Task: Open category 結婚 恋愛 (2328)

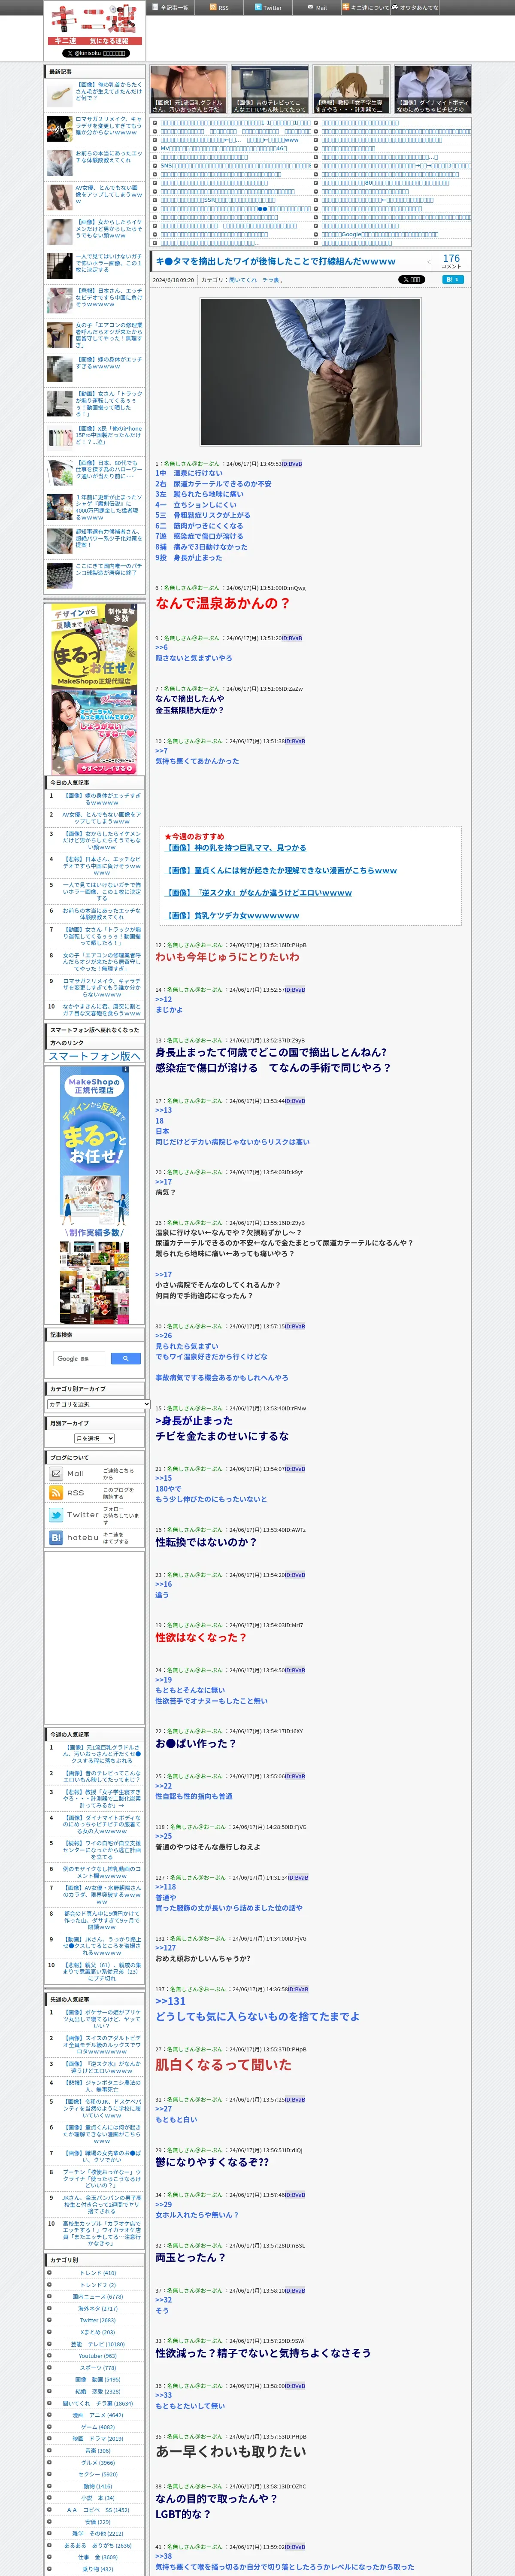Action: (98, 2391)
